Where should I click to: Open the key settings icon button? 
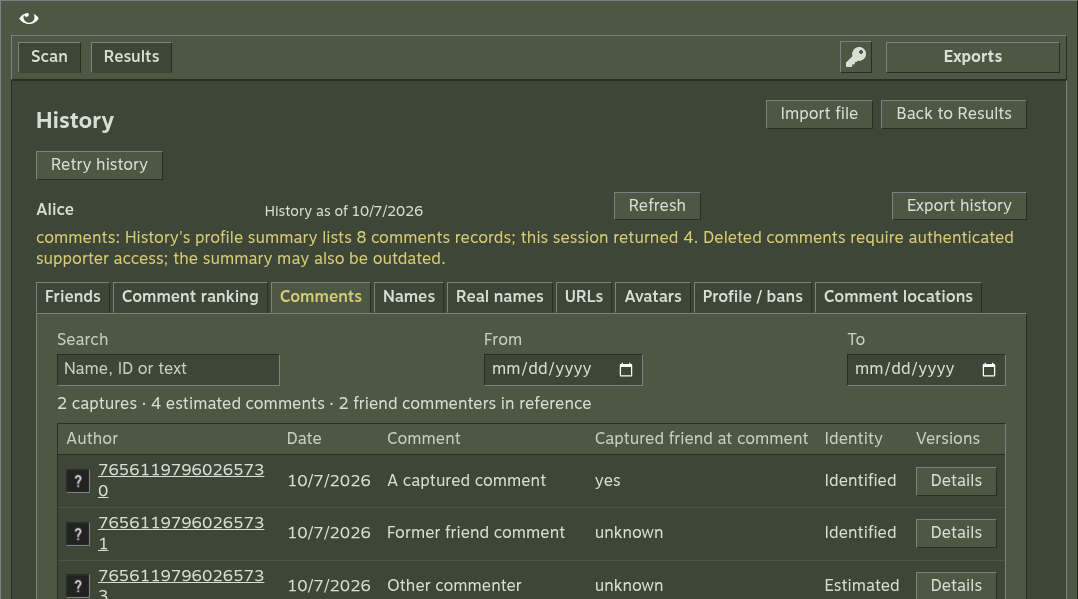tap(856, 57)
